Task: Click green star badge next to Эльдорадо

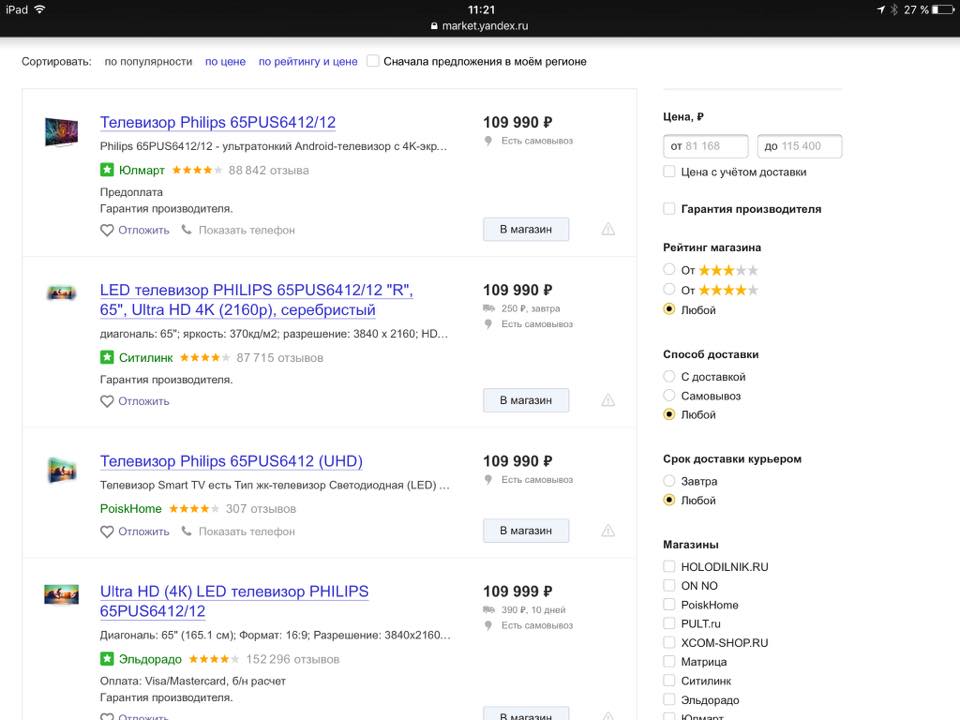Action: 107,659
